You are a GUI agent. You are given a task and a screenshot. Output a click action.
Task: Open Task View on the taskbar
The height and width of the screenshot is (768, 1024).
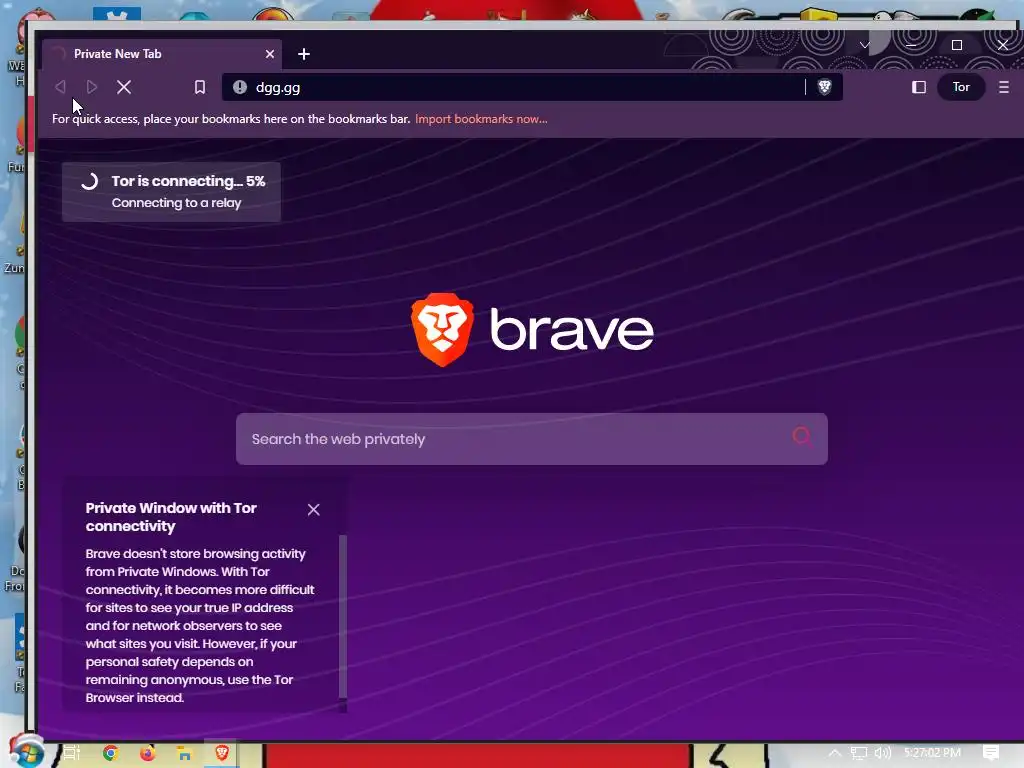pos(72,753)
